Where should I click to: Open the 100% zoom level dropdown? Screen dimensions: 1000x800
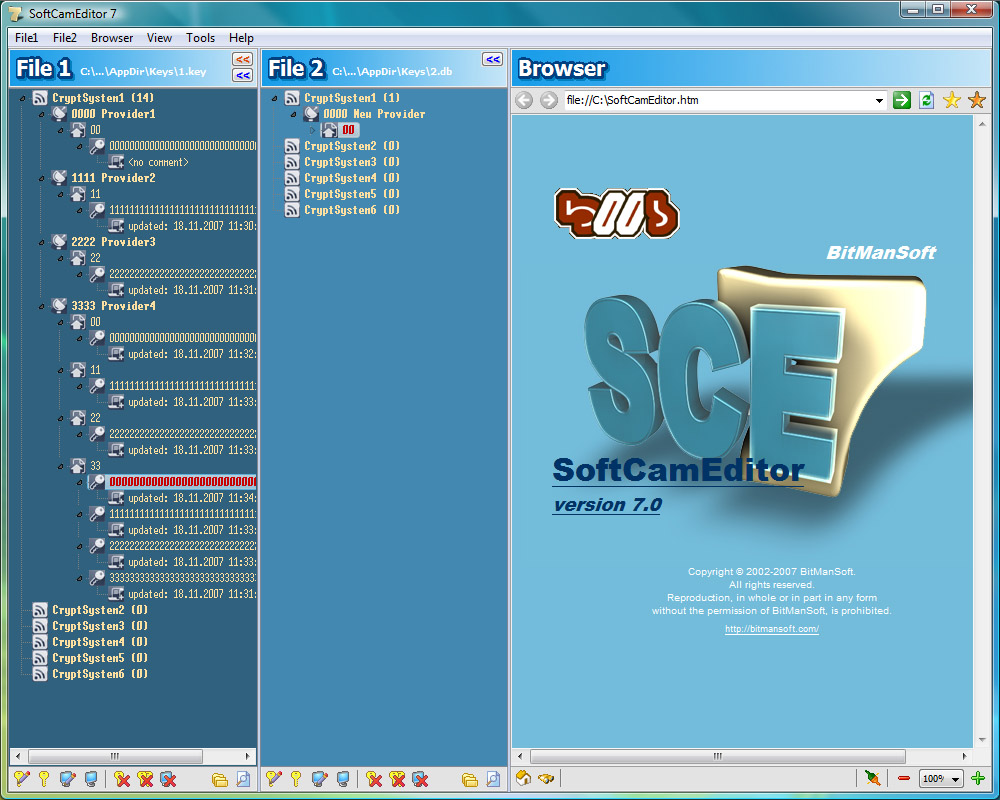pyautogui.click(x=955, y=779)
